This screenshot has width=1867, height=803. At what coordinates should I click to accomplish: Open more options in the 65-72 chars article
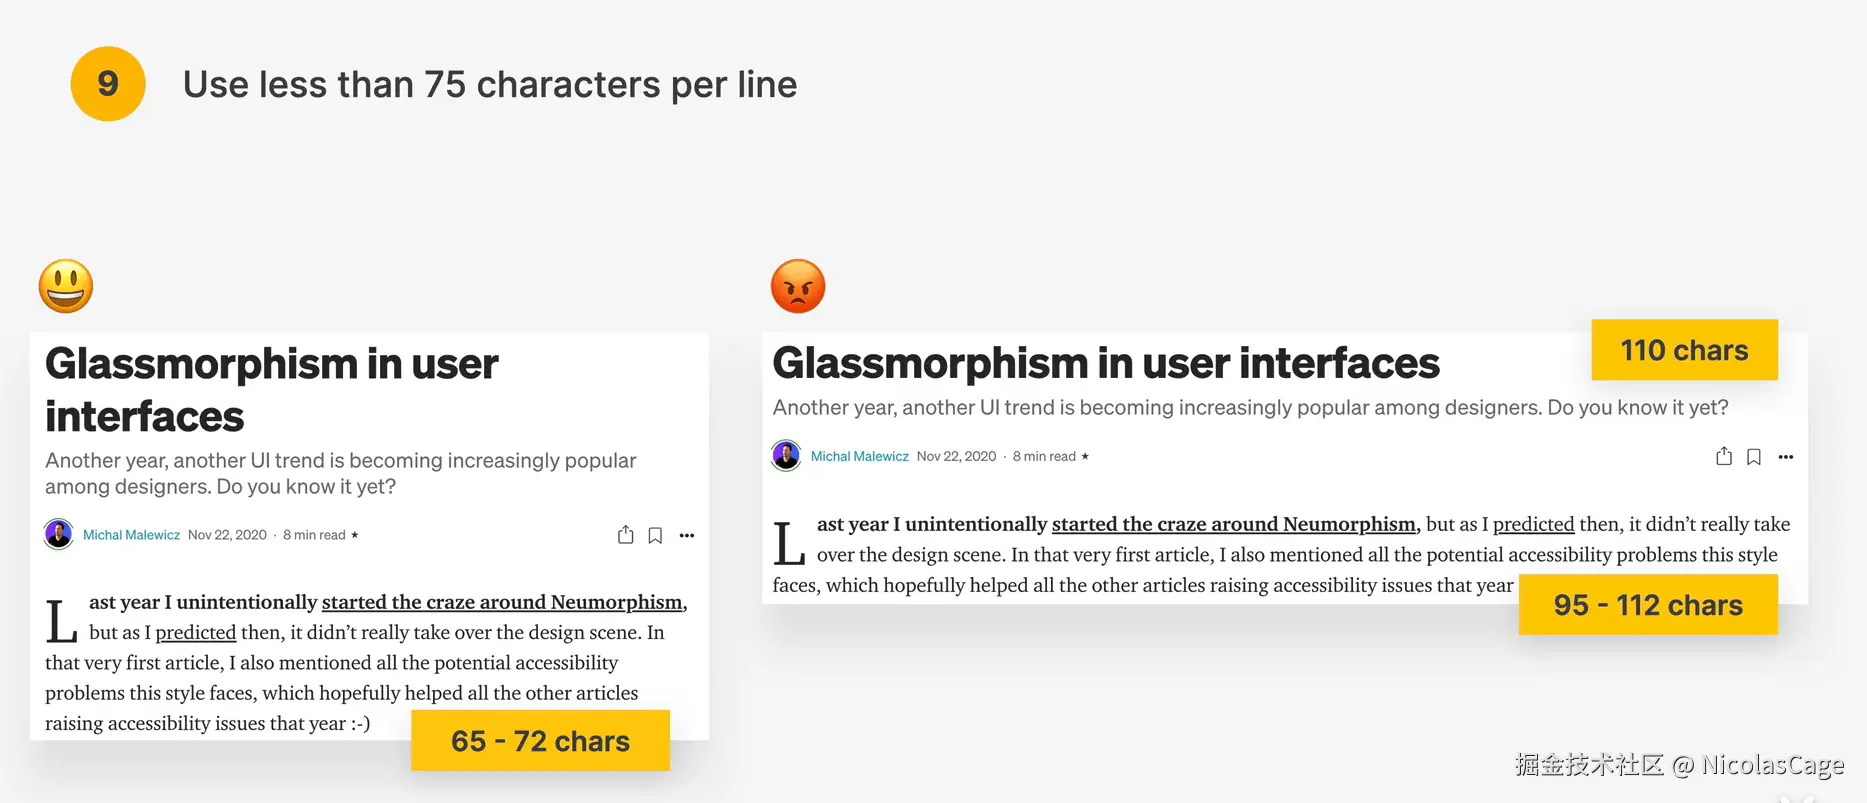tap(687, 536)
